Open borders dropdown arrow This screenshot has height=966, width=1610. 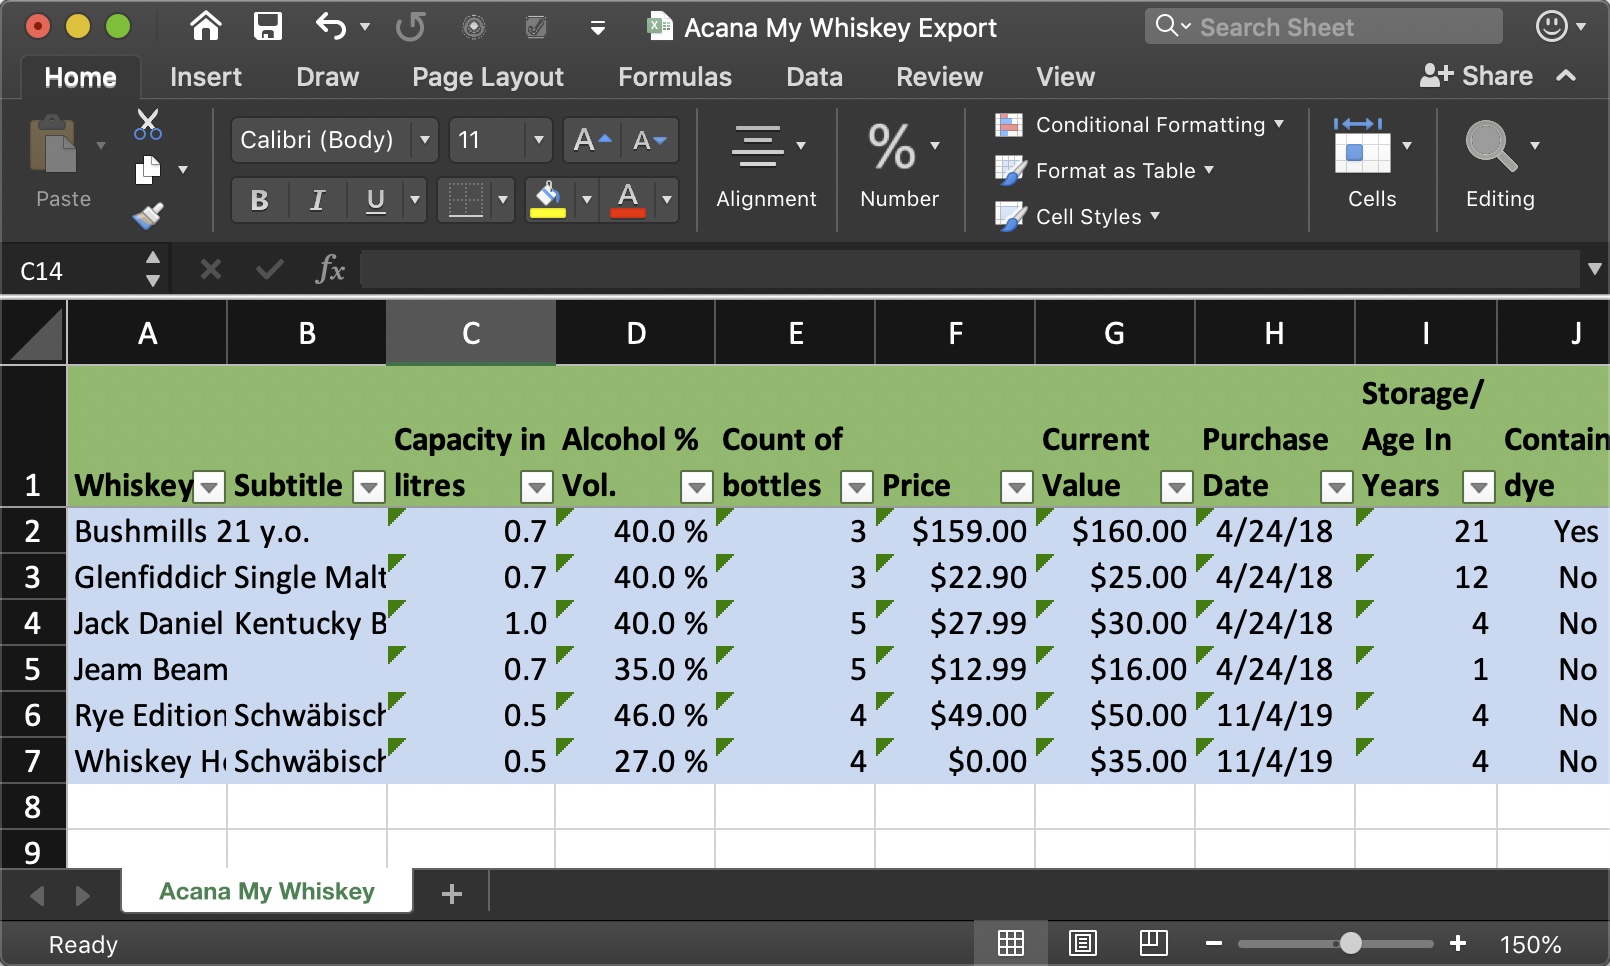[x=503, y=200]
